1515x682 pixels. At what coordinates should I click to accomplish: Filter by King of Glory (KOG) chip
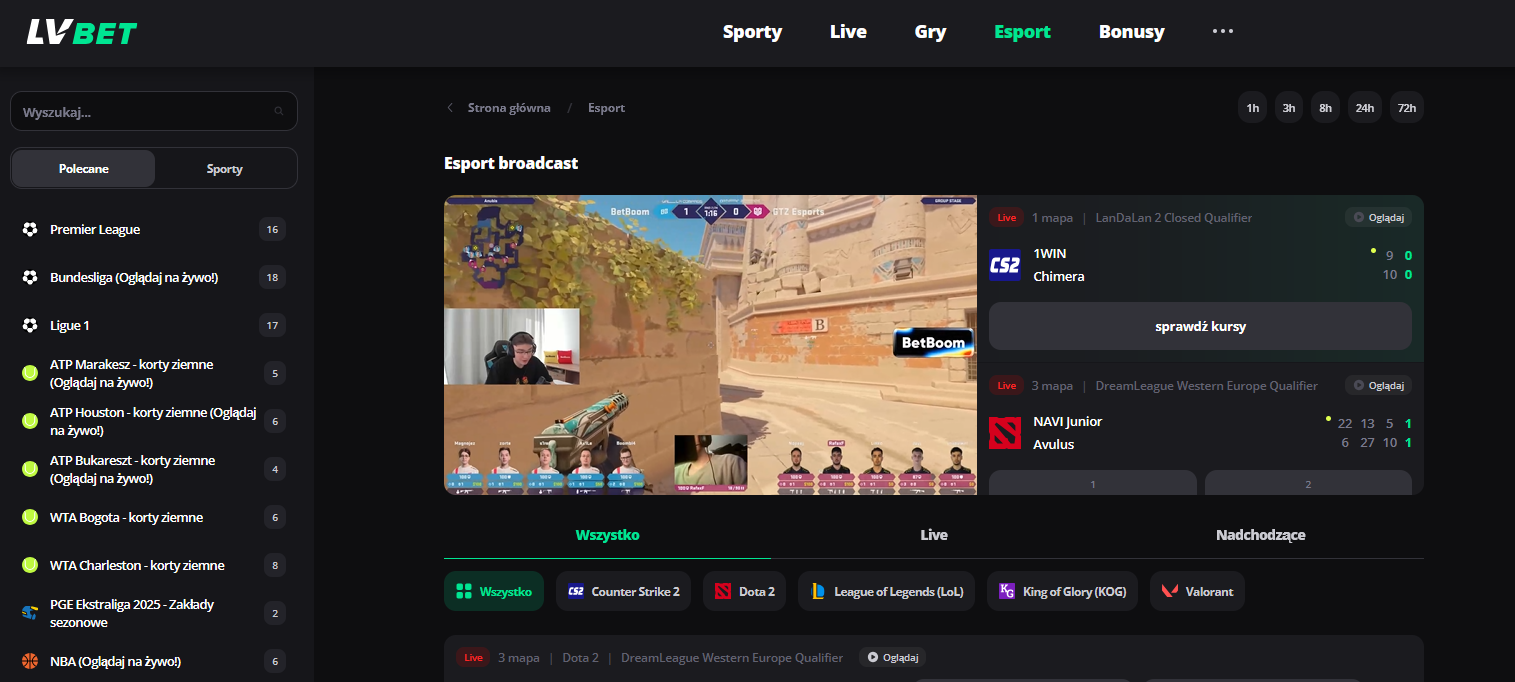(1063, 592)
